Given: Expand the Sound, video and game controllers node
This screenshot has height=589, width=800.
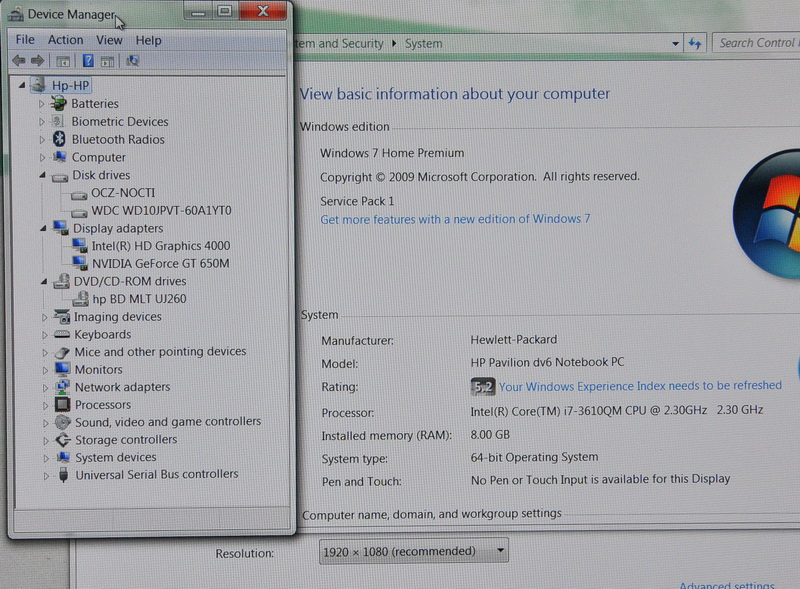Looking at the screenshot, I should pyautogui.click(x=45, y=423).
